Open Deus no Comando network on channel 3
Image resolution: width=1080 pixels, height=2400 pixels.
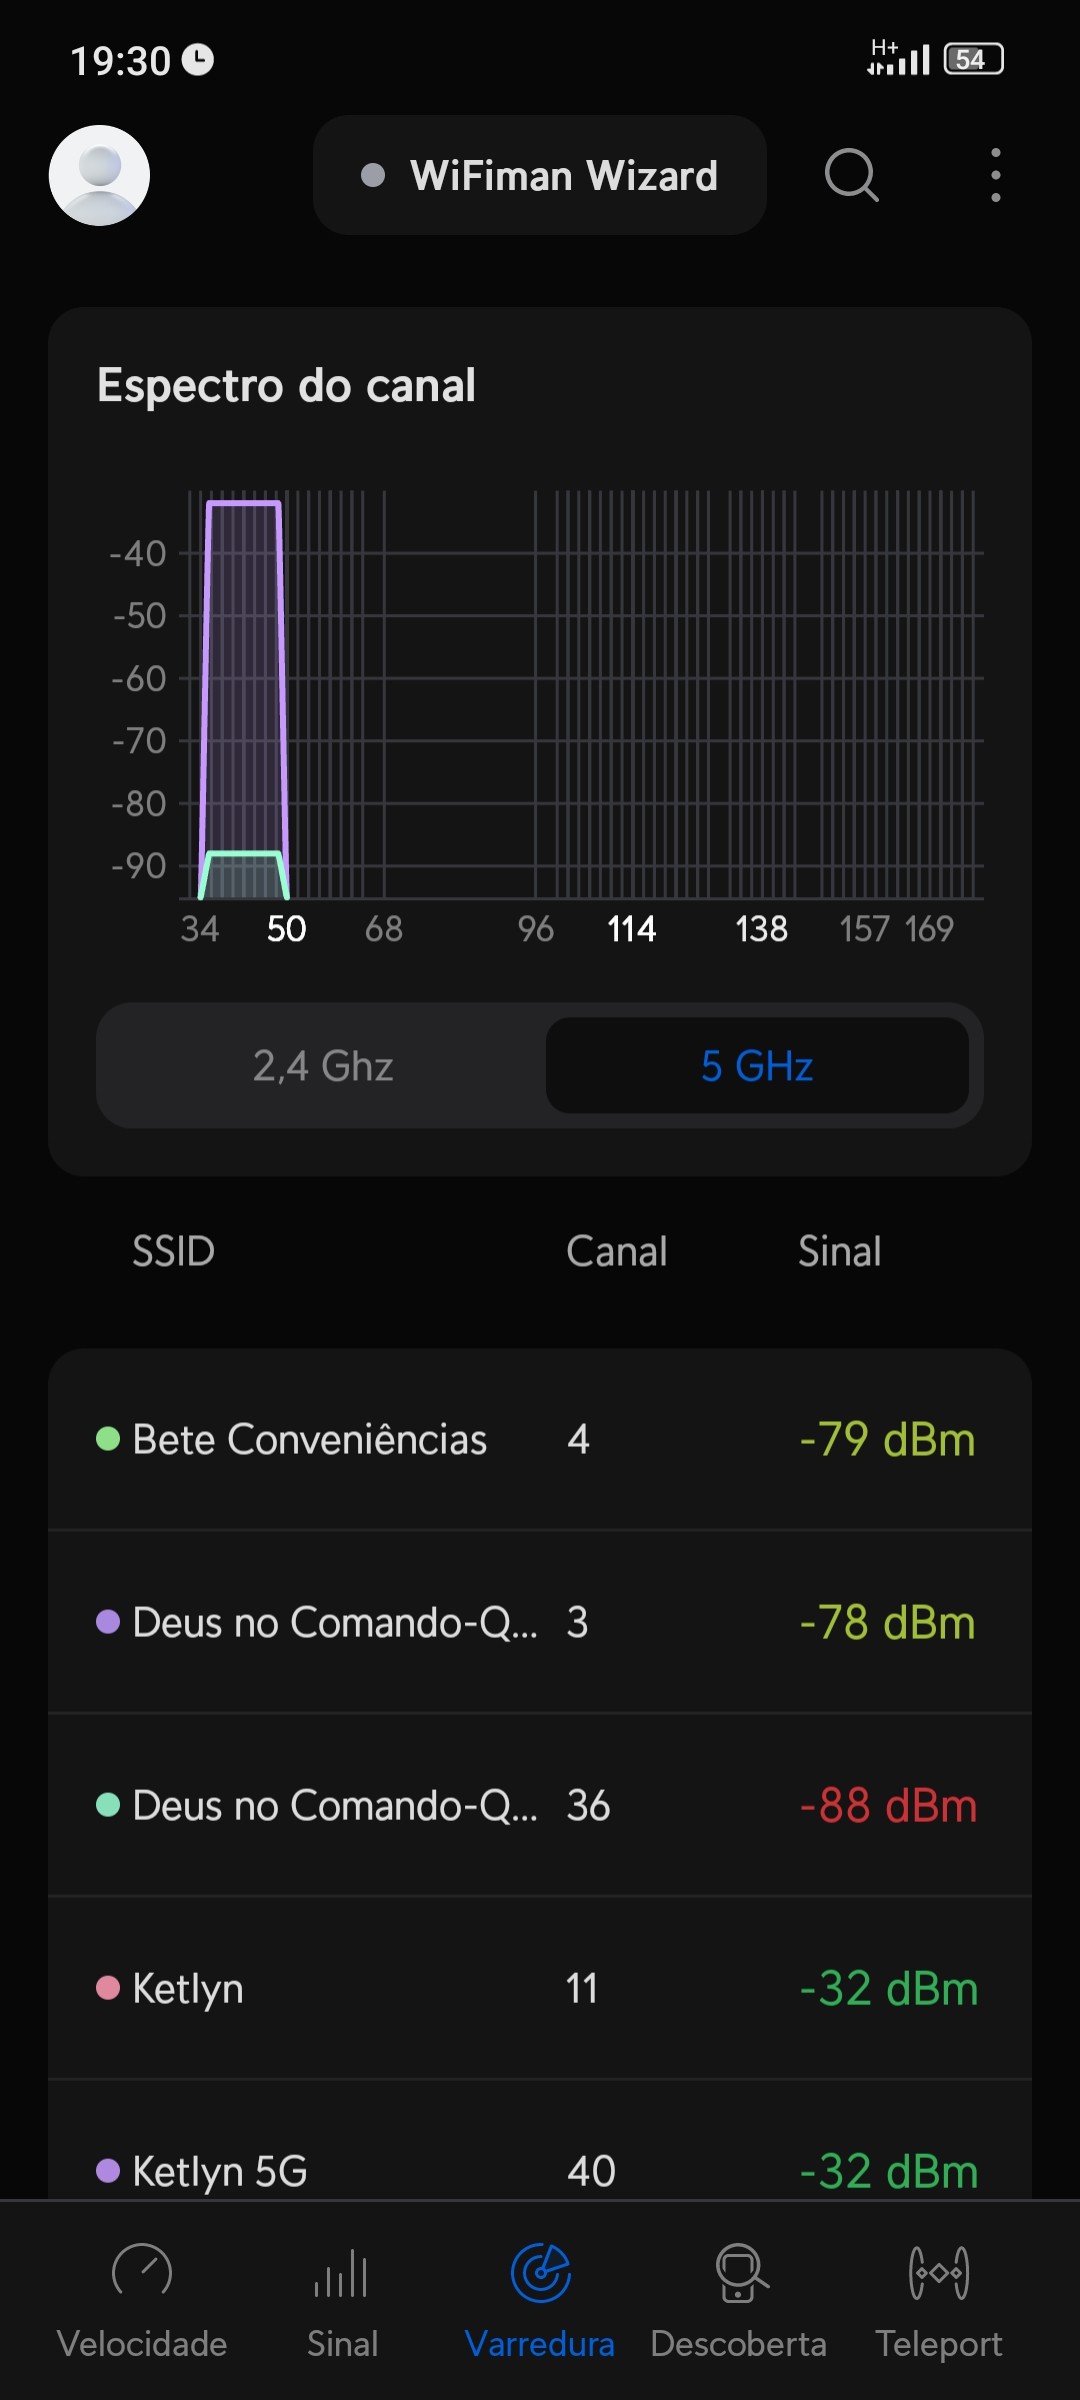pyautogui.click(x=540, y=1622)
